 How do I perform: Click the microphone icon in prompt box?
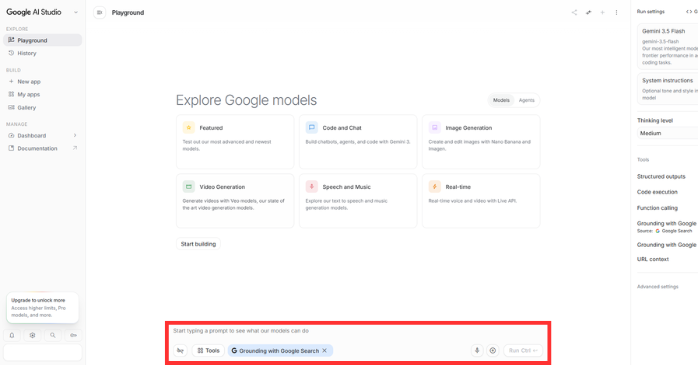pos(477,350)
